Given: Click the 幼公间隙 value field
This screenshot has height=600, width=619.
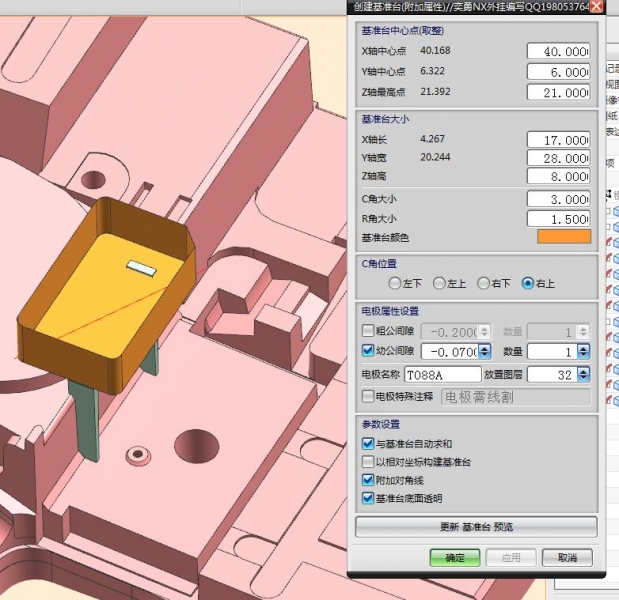Looking at the screenshot, I should click(450, 351).
